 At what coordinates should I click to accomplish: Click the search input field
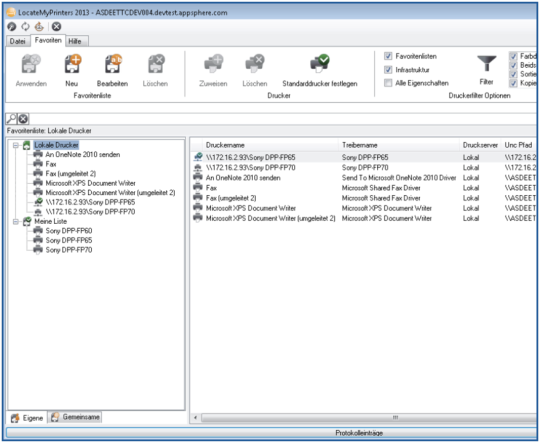(282, 119)
